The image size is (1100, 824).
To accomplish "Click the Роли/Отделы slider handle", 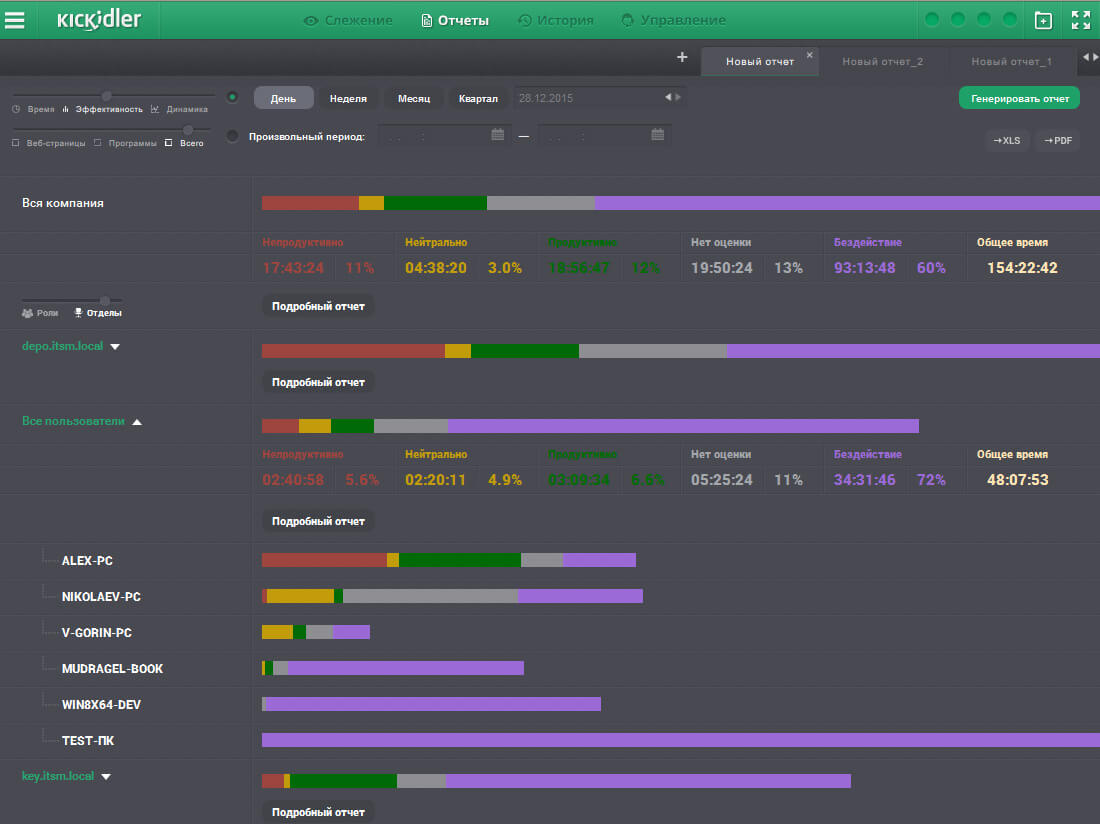I will (104, 300).
